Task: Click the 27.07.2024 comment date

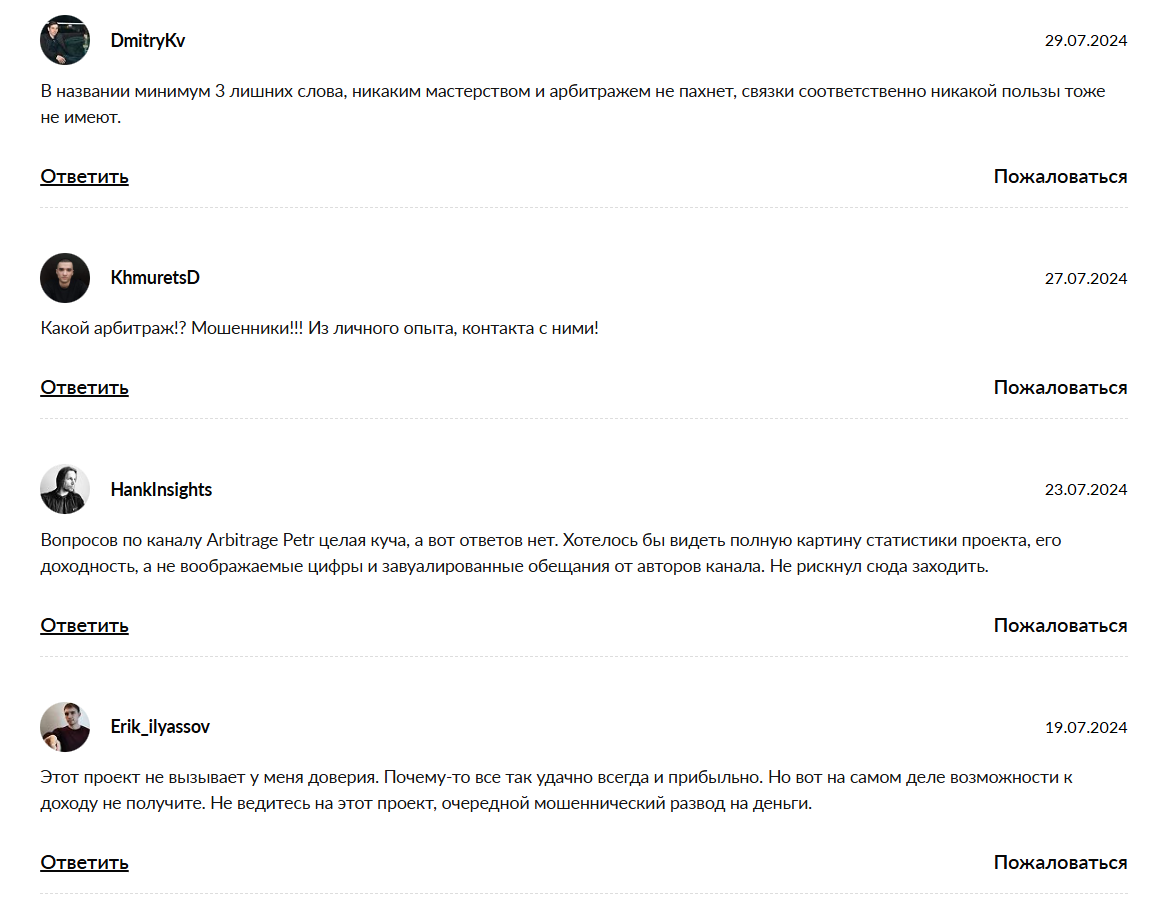Action: pyautogui.click(x=1085, y=278)
